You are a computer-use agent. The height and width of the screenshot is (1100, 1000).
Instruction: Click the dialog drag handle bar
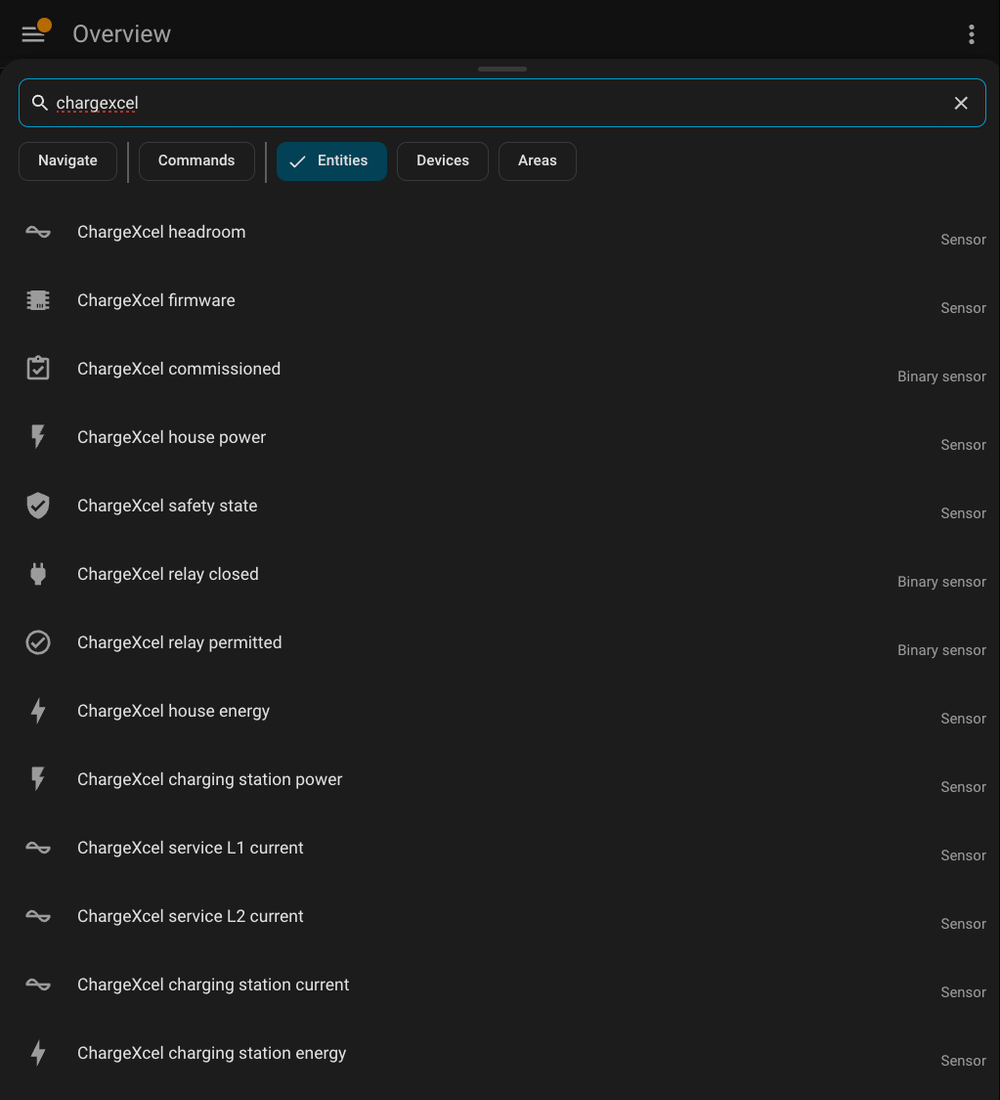502,69
